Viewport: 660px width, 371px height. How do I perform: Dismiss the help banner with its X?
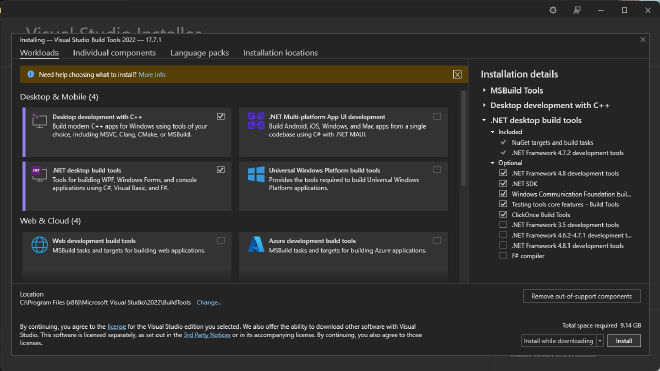pyautogui.click(x=457, y=75)
